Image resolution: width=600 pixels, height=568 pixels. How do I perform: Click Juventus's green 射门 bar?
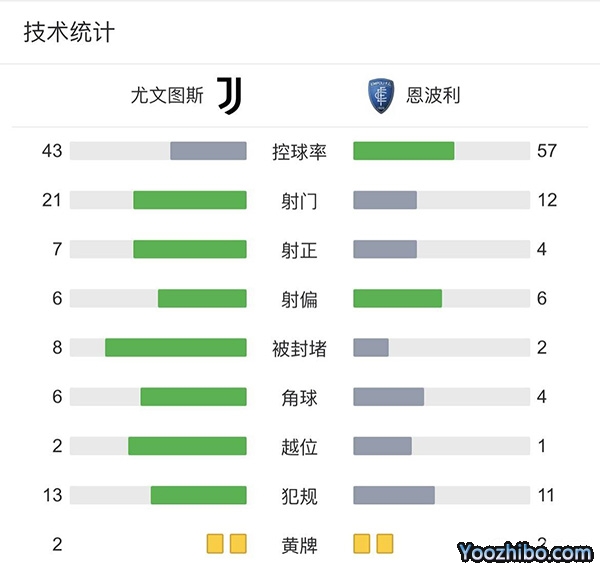pos(190,200)
